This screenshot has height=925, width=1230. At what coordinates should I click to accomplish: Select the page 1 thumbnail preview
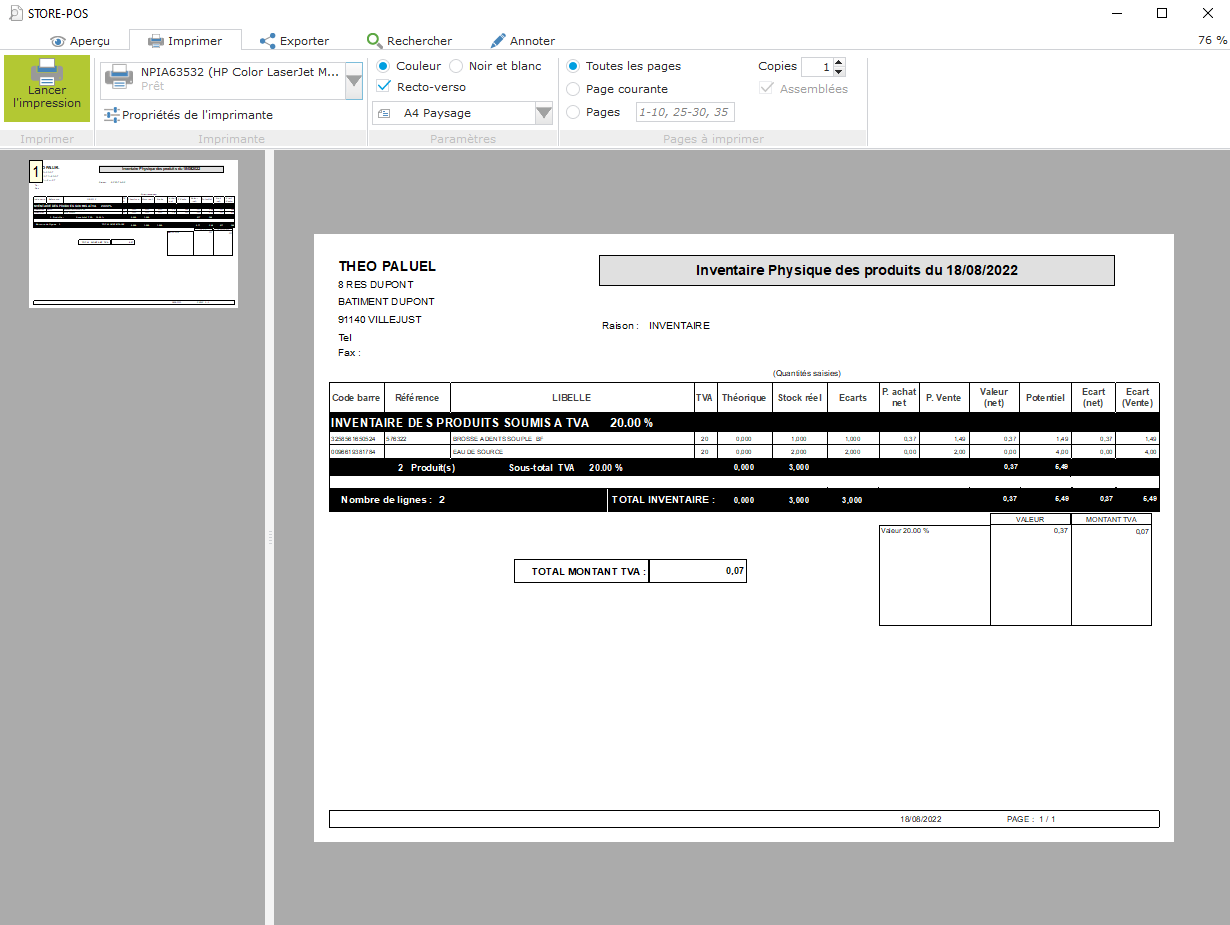(134, 233)
